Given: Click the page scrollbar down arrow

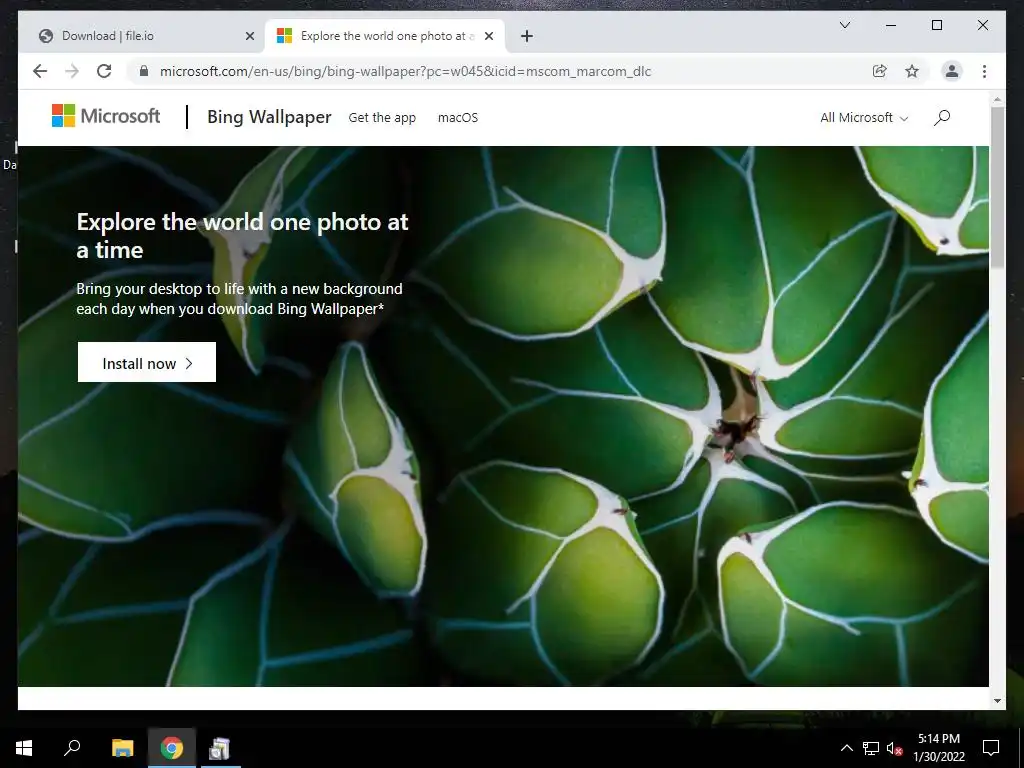Looking at the screenshot, I should click(997, 701).
